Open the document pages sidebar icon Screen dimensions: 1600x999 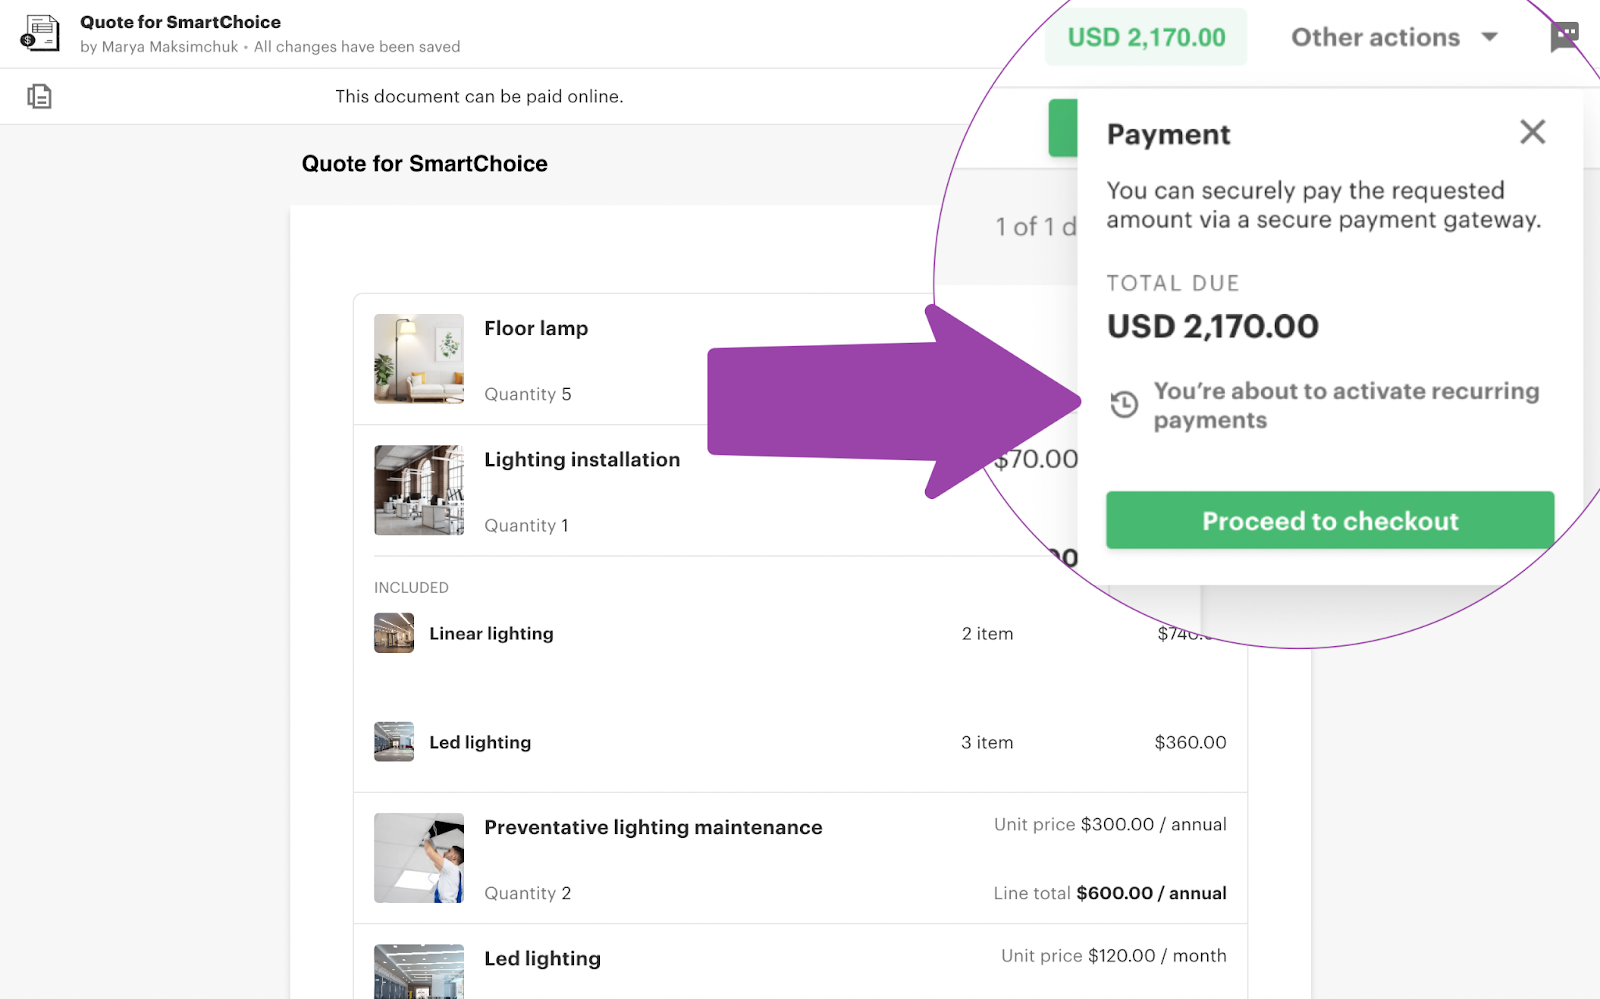[40, 96]
